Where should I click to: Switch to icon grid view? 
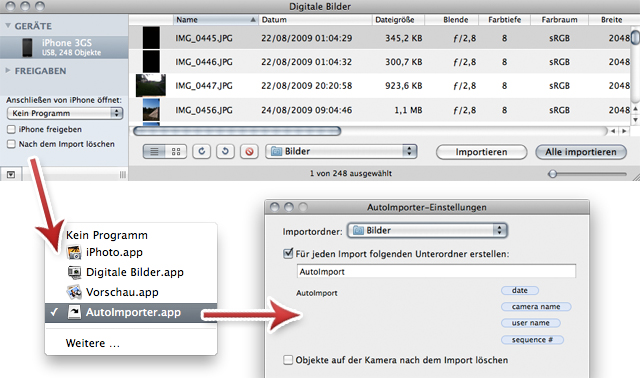[x=176, y=151]
